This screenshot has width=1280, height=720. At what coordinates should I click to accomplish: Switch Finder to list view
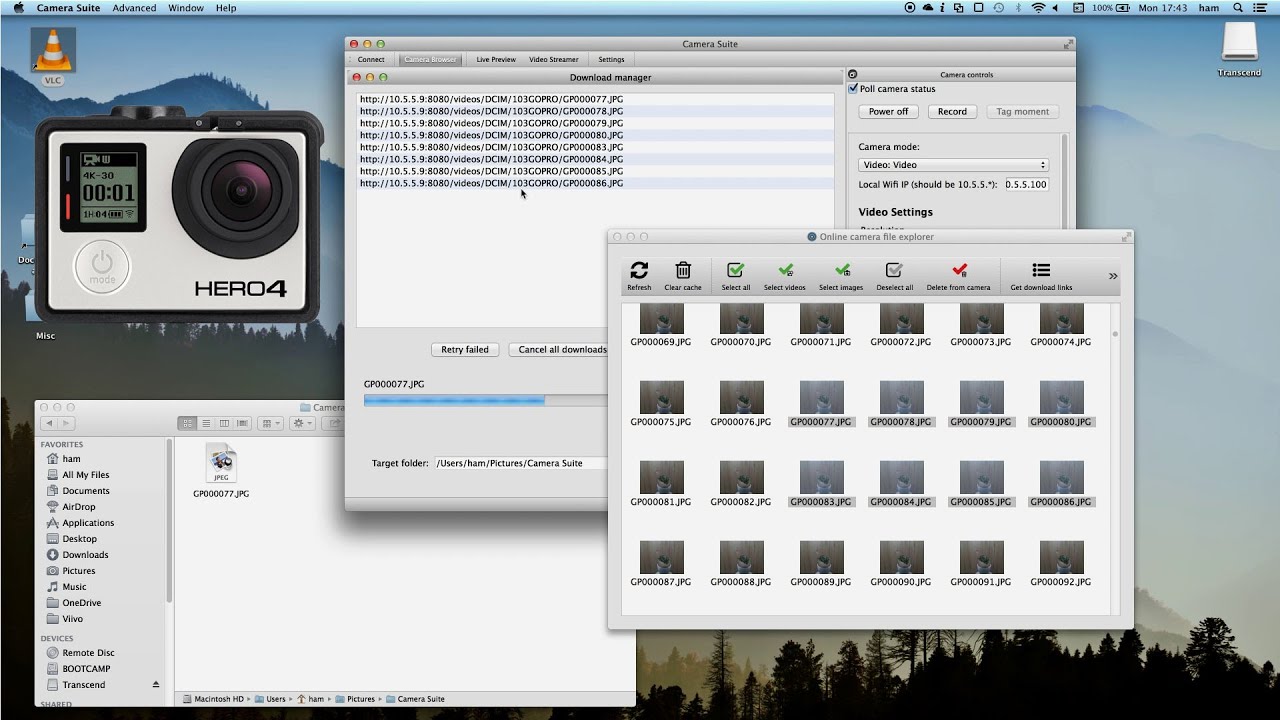(x=206, y=423)
